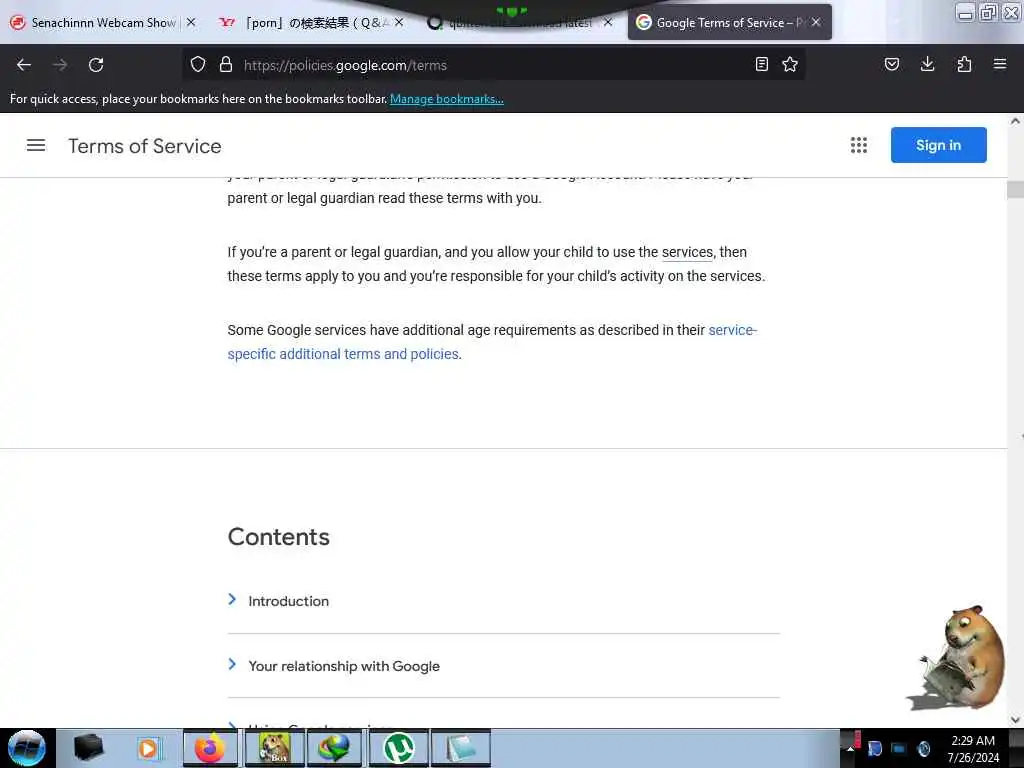Screen dimensions: 1024x768
Task: Save the page to Pocket
Action: [x=891, y=65]
